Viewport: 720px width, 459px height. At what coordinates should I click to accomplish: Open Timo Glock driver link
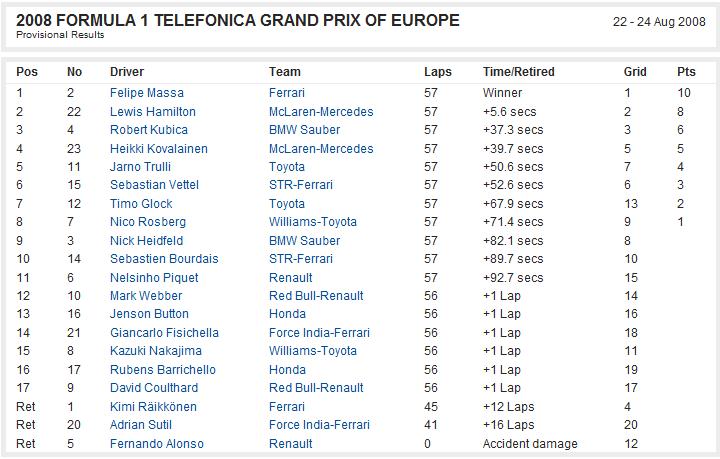pyautogui.click(x=141, y=204)
